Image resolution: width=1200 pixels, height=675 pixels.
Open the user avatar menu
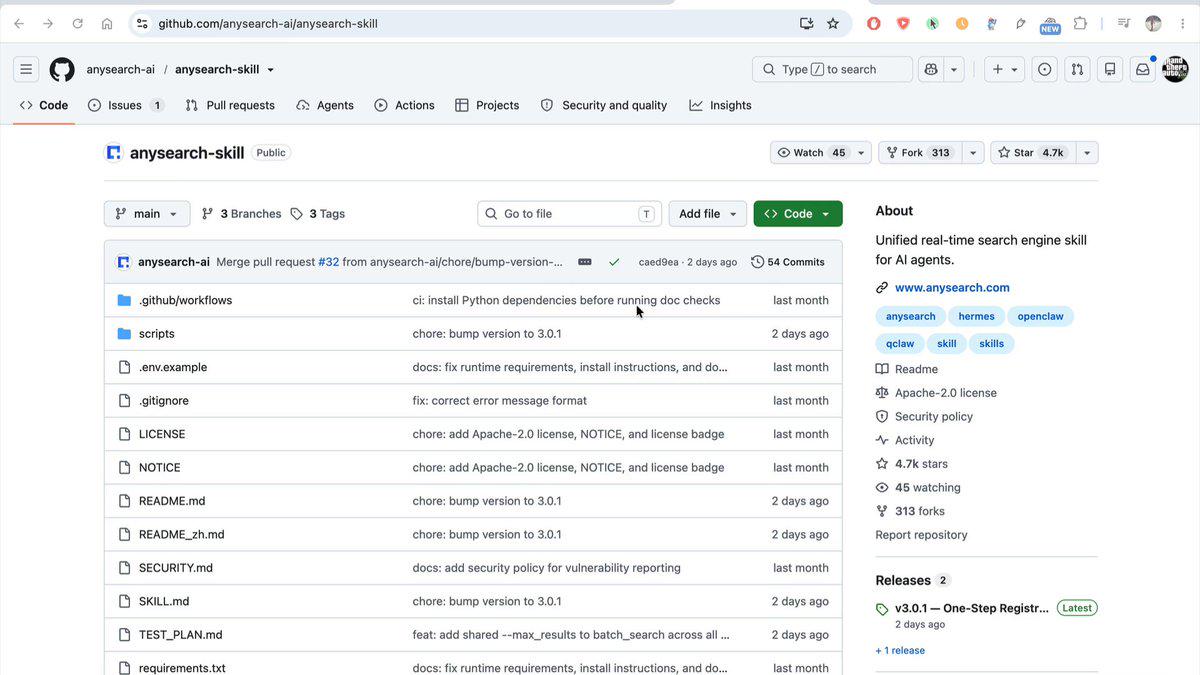pyautogui.click(x=1175, y=69)
